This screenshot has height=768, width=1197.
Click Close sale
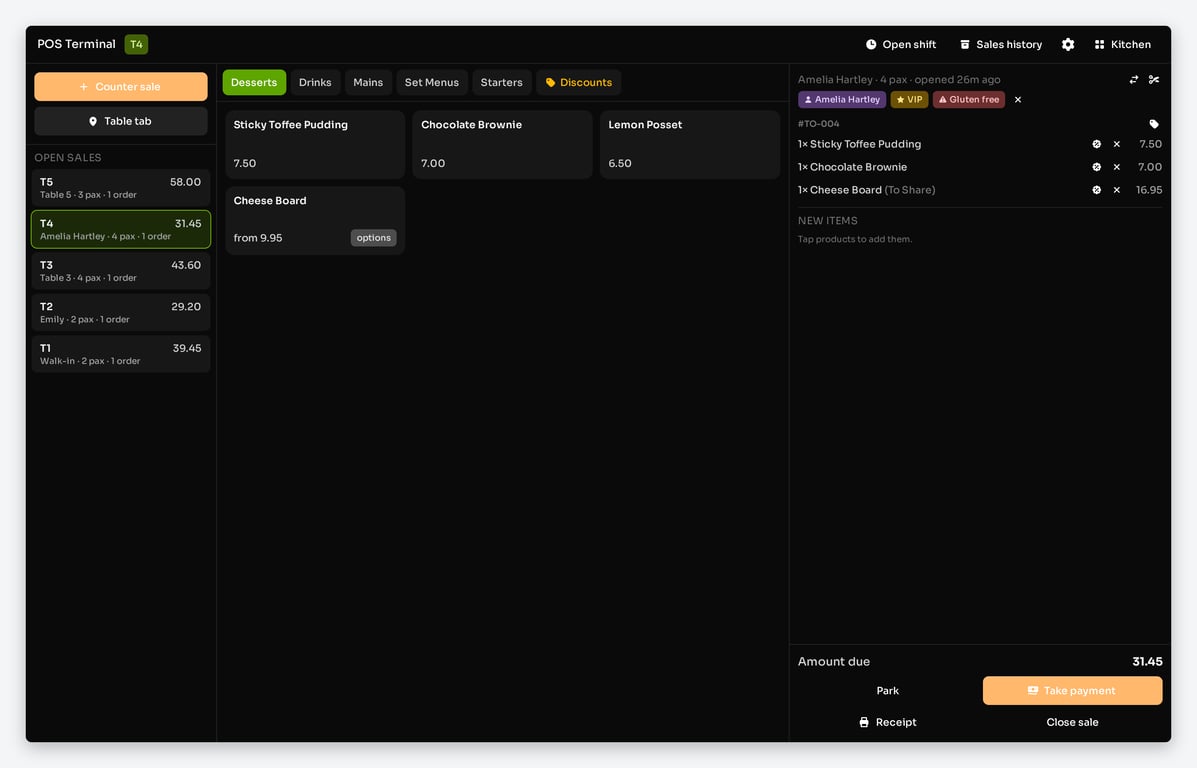1072,722
